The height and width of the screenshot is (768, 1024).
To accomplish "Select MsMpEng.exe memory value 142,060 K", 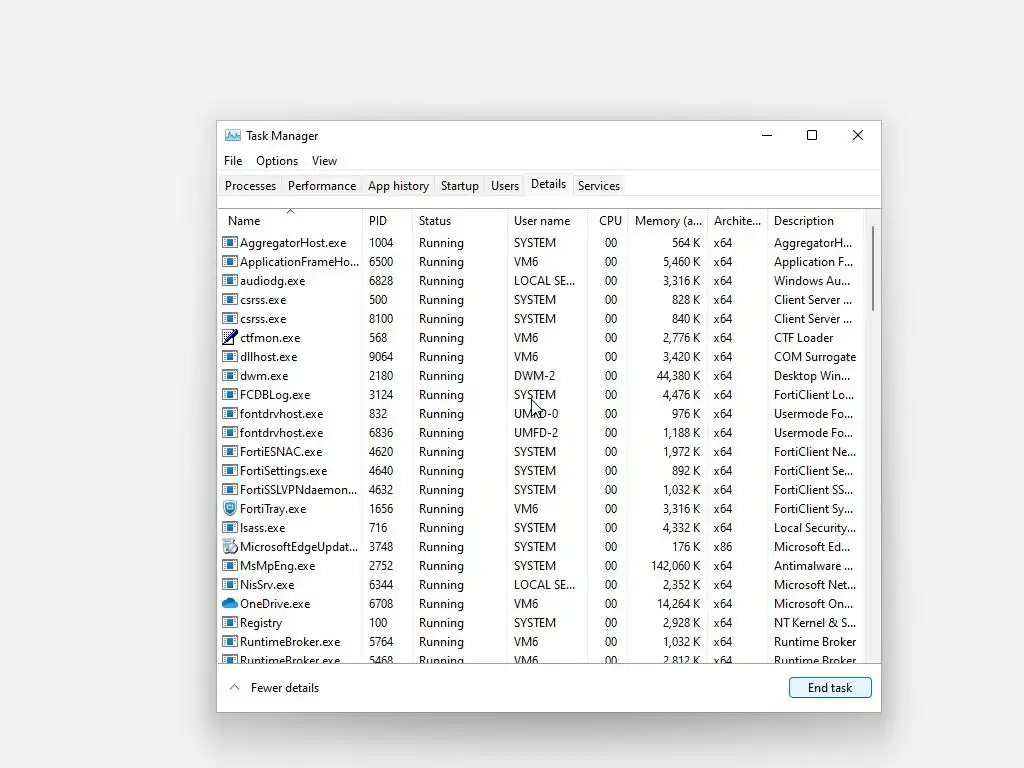I will click(x=675, y=566).
